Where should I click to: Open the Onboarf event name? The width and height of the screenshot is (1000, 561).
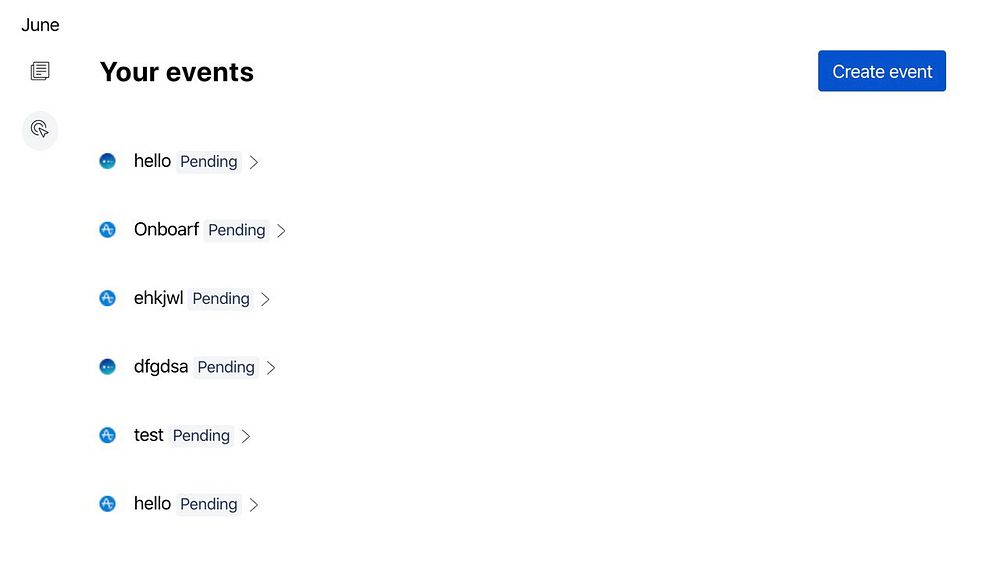(166, 229)
